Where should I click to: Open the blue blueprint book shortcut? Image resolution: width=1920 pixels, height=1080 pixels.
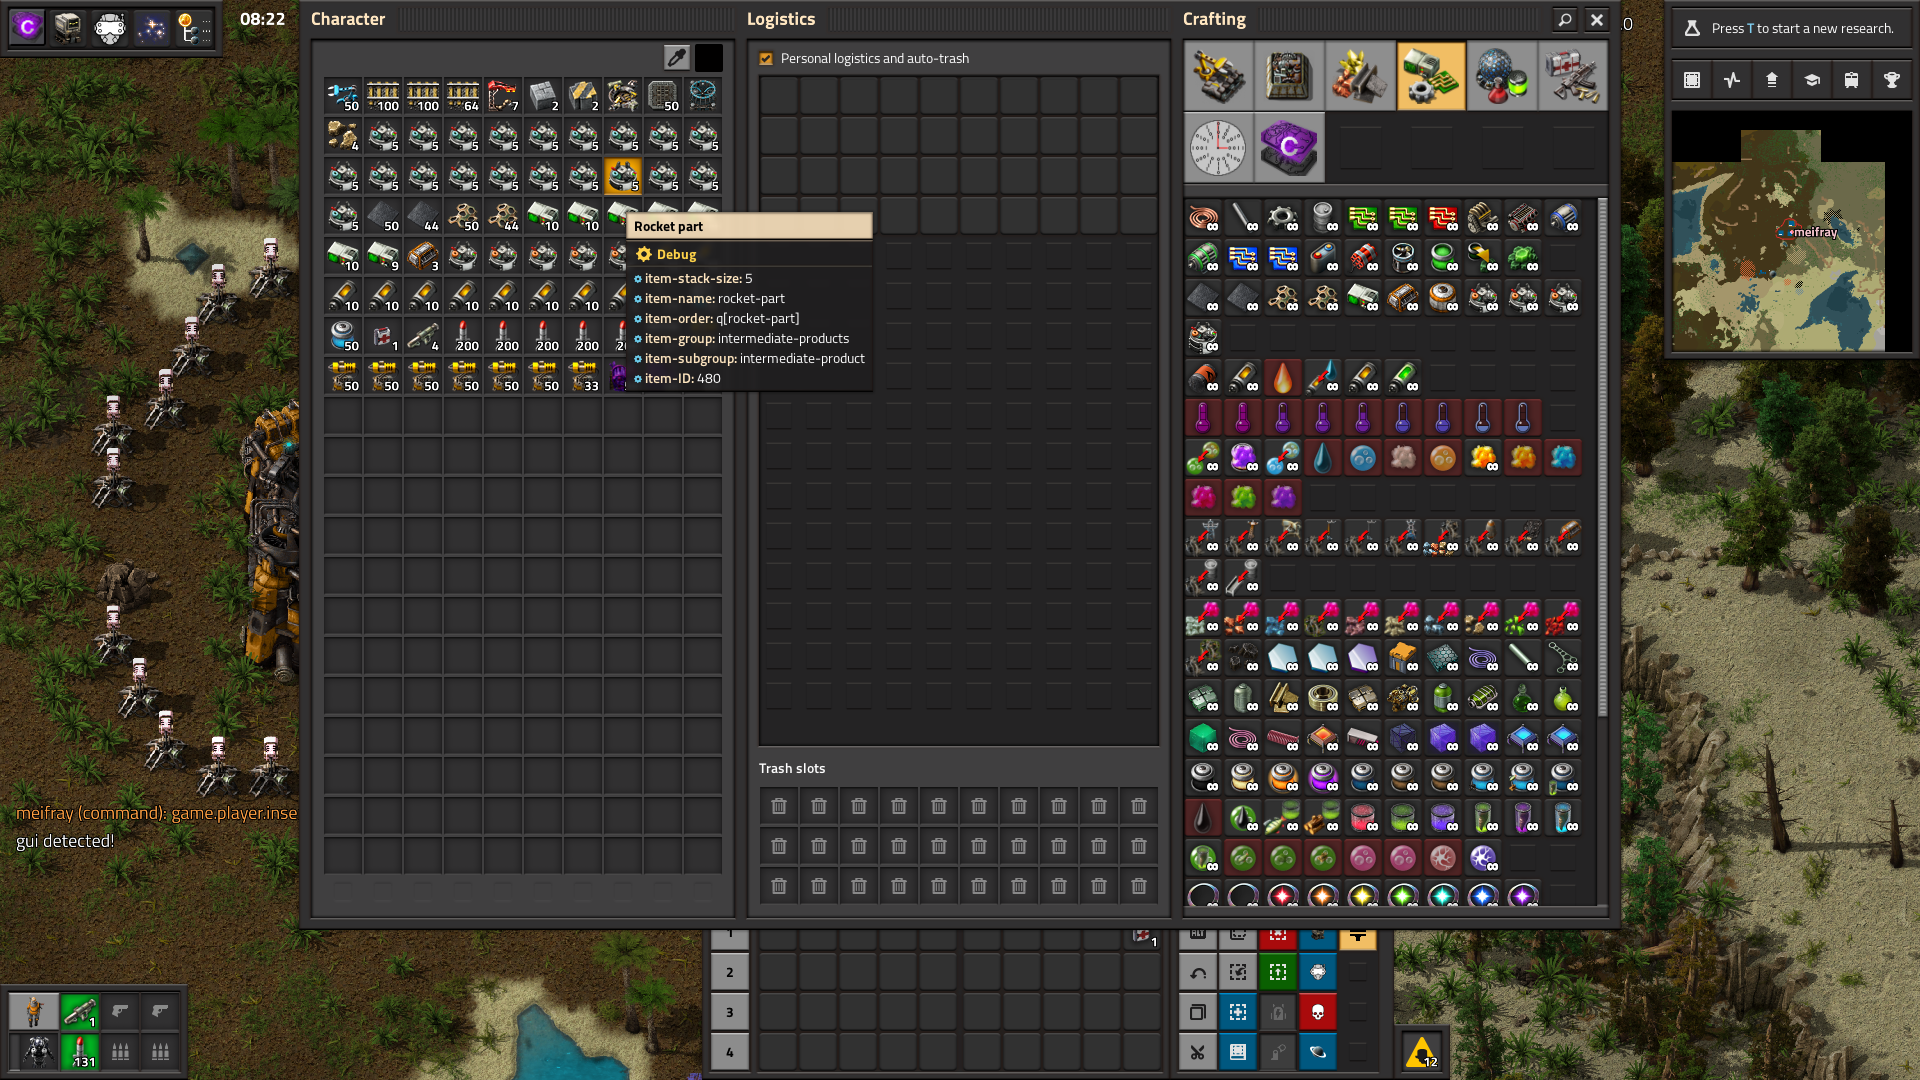tap(1238, 1052)
